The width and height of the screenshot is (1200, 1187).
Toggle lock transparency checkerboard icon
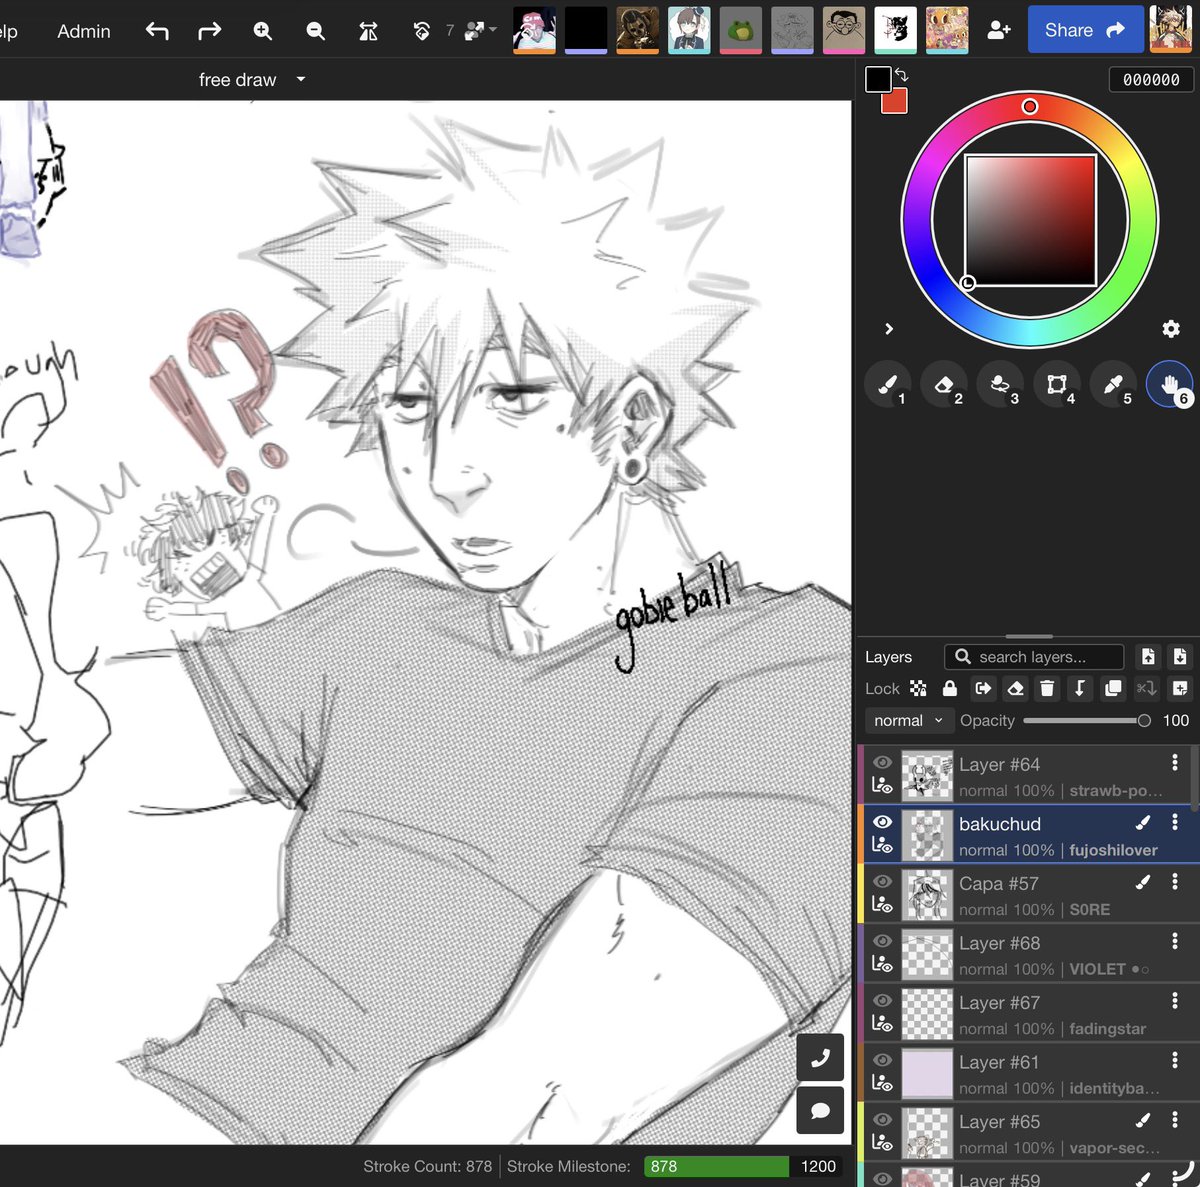click(918, 688)
